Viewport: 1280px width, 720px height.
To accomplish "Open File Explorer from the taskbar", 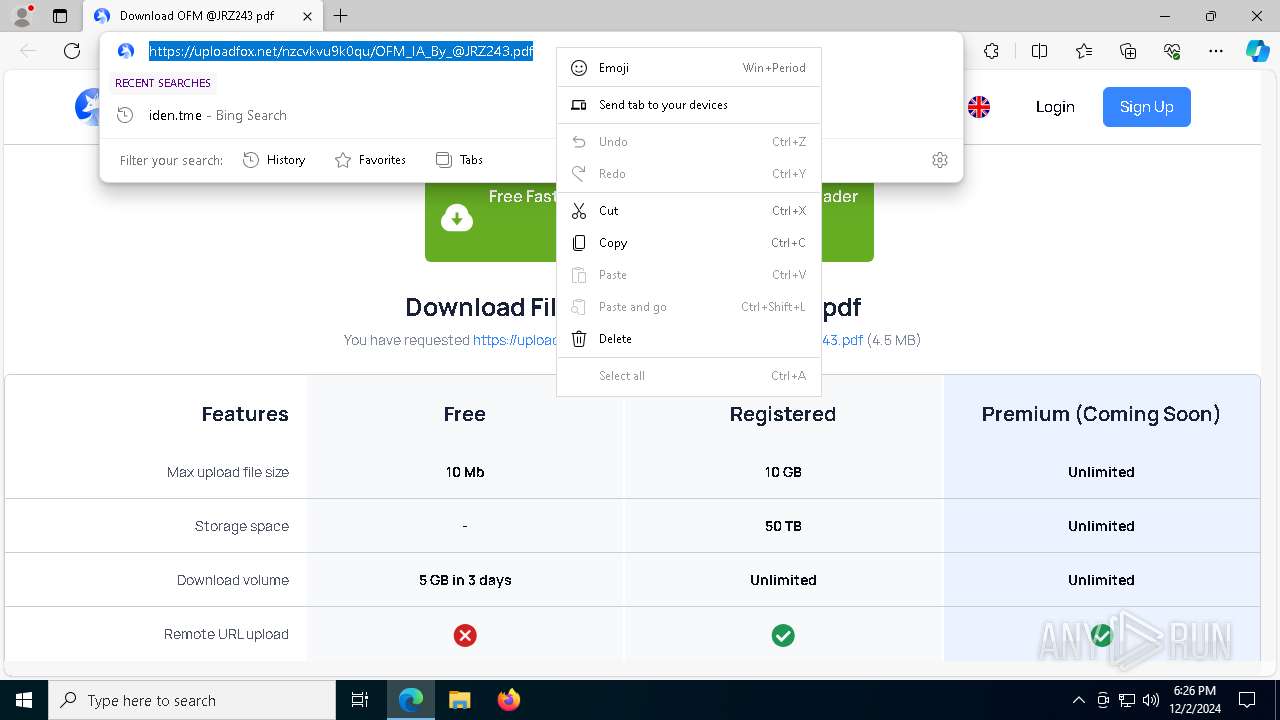I will pyautogui.click(x=459, y=700).
